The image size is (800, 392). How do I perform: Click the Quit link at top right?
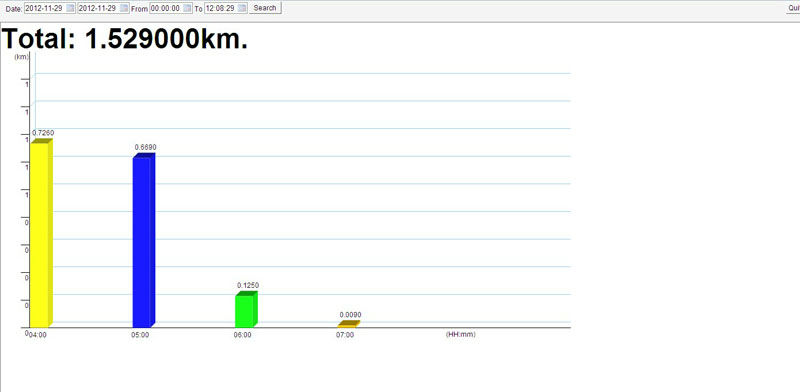794,8
